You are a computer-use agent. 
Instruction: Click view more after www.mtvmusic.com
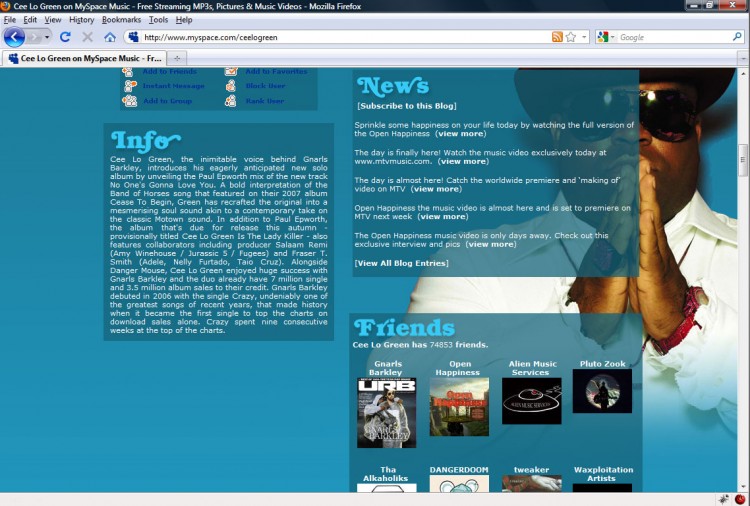pos(463,162)
